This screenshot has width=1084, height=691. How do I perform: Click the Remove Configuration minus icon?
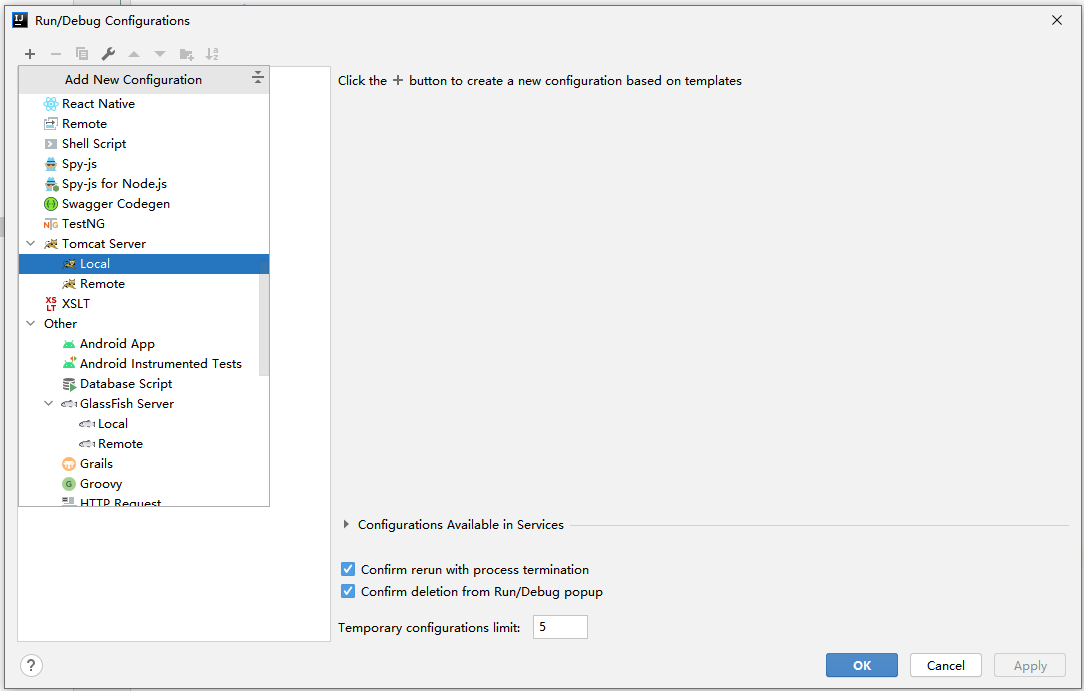pyautogui.click(x=56, y=54)
